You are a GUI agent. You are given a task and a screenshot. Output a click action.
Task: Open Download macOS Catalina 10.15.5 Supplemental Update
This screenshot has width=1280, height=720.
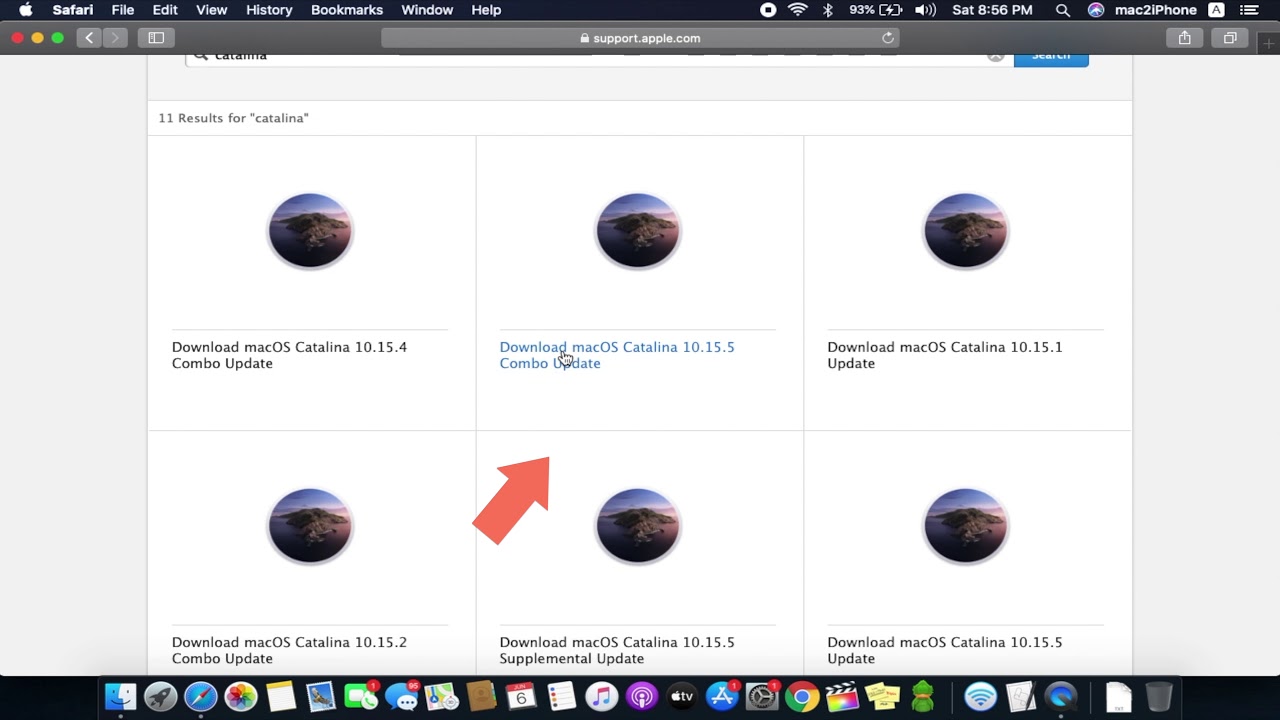[617, 650]
